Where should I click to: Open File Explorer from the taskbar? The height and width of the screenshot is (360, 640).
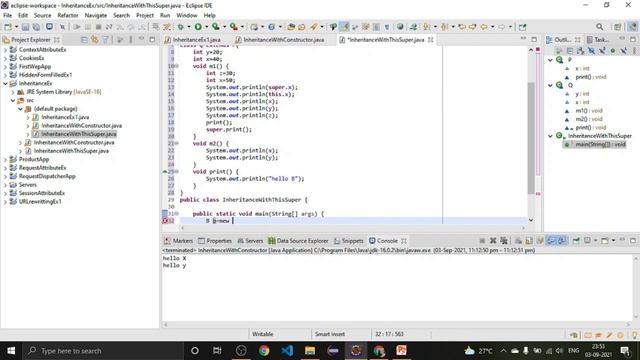pos(310,351)
